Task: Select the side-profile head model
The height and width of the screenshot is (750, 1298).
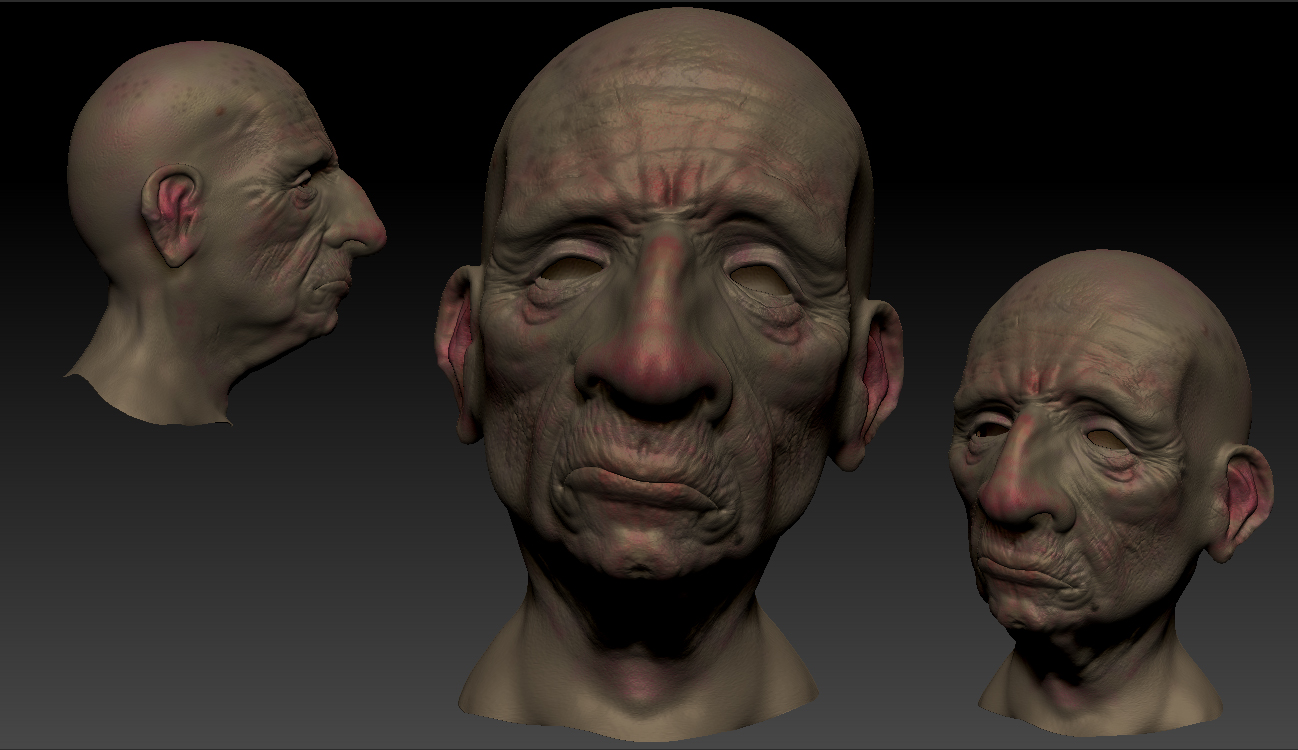Action: click(226, 232)
